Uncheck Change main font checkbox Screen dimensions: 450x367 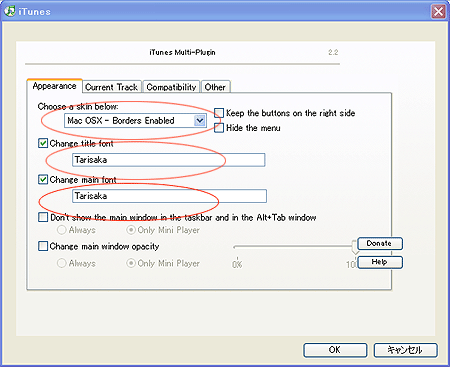pos(43,180)
